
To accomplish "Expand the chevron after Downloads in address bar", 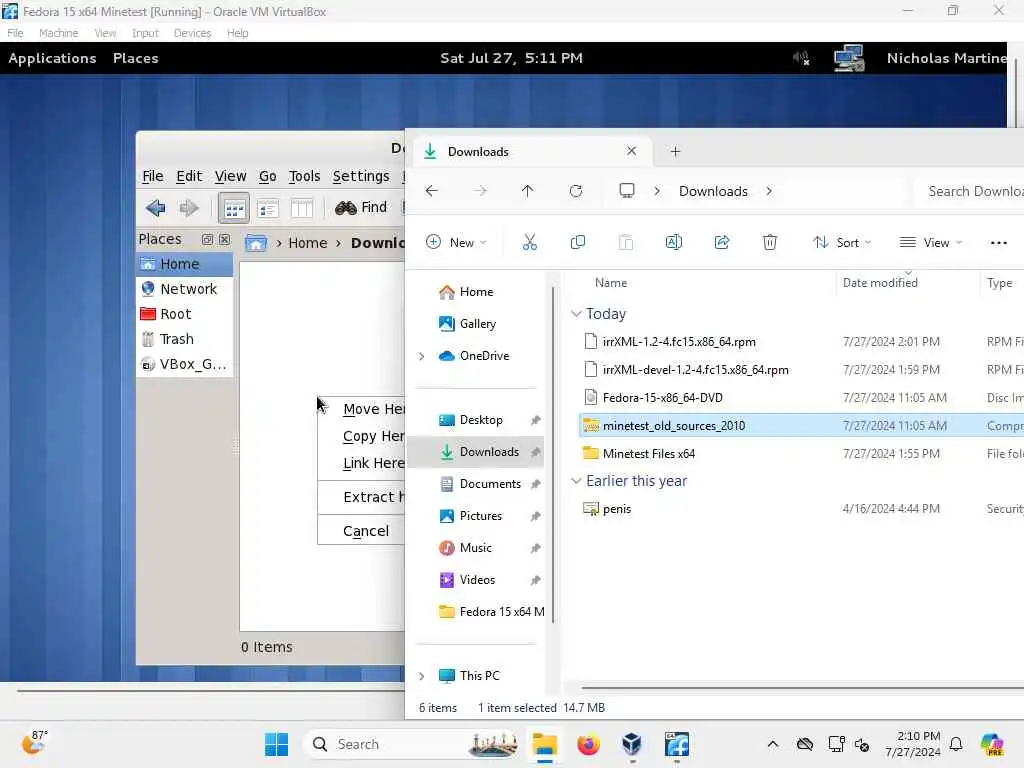I will (769, 191).
